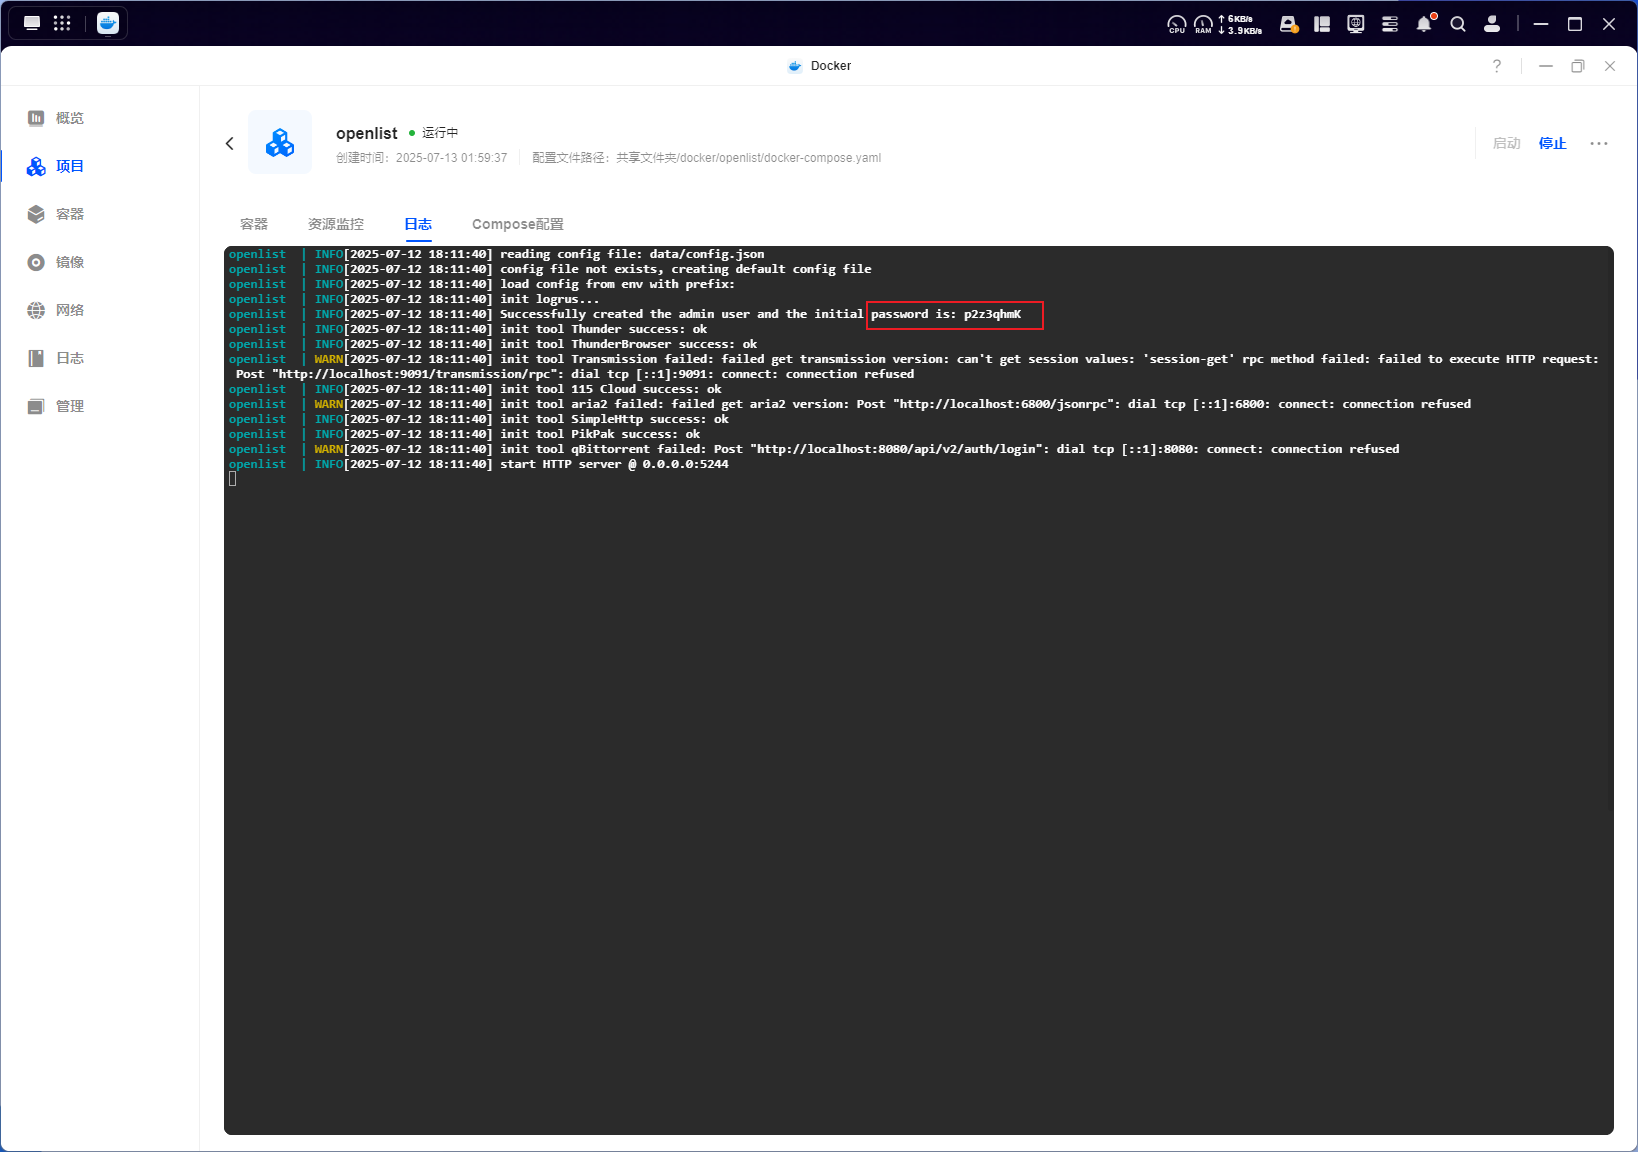Switch to the 资源监控 tab
The width and height of the screenshot is (1638, 1152).
click(336, 224)
